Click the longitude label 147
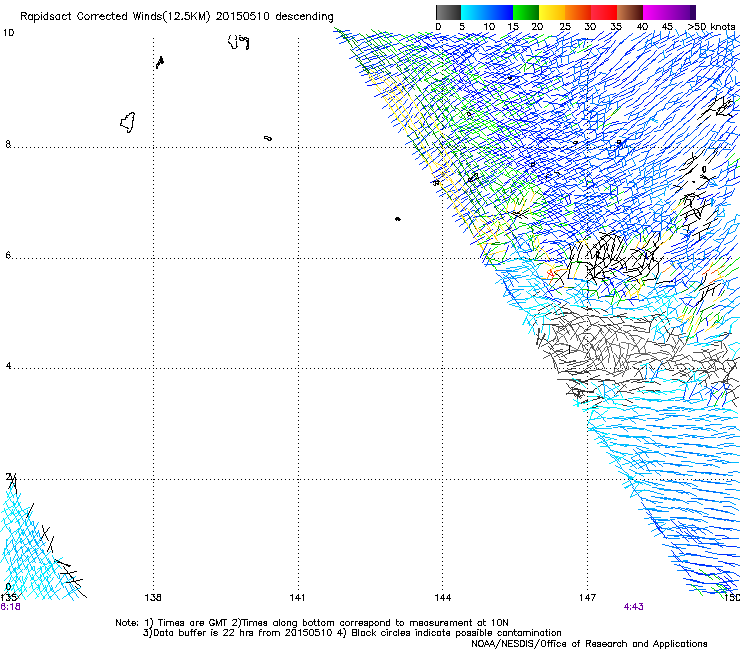 pyautogui.click(x=587, y=597)
